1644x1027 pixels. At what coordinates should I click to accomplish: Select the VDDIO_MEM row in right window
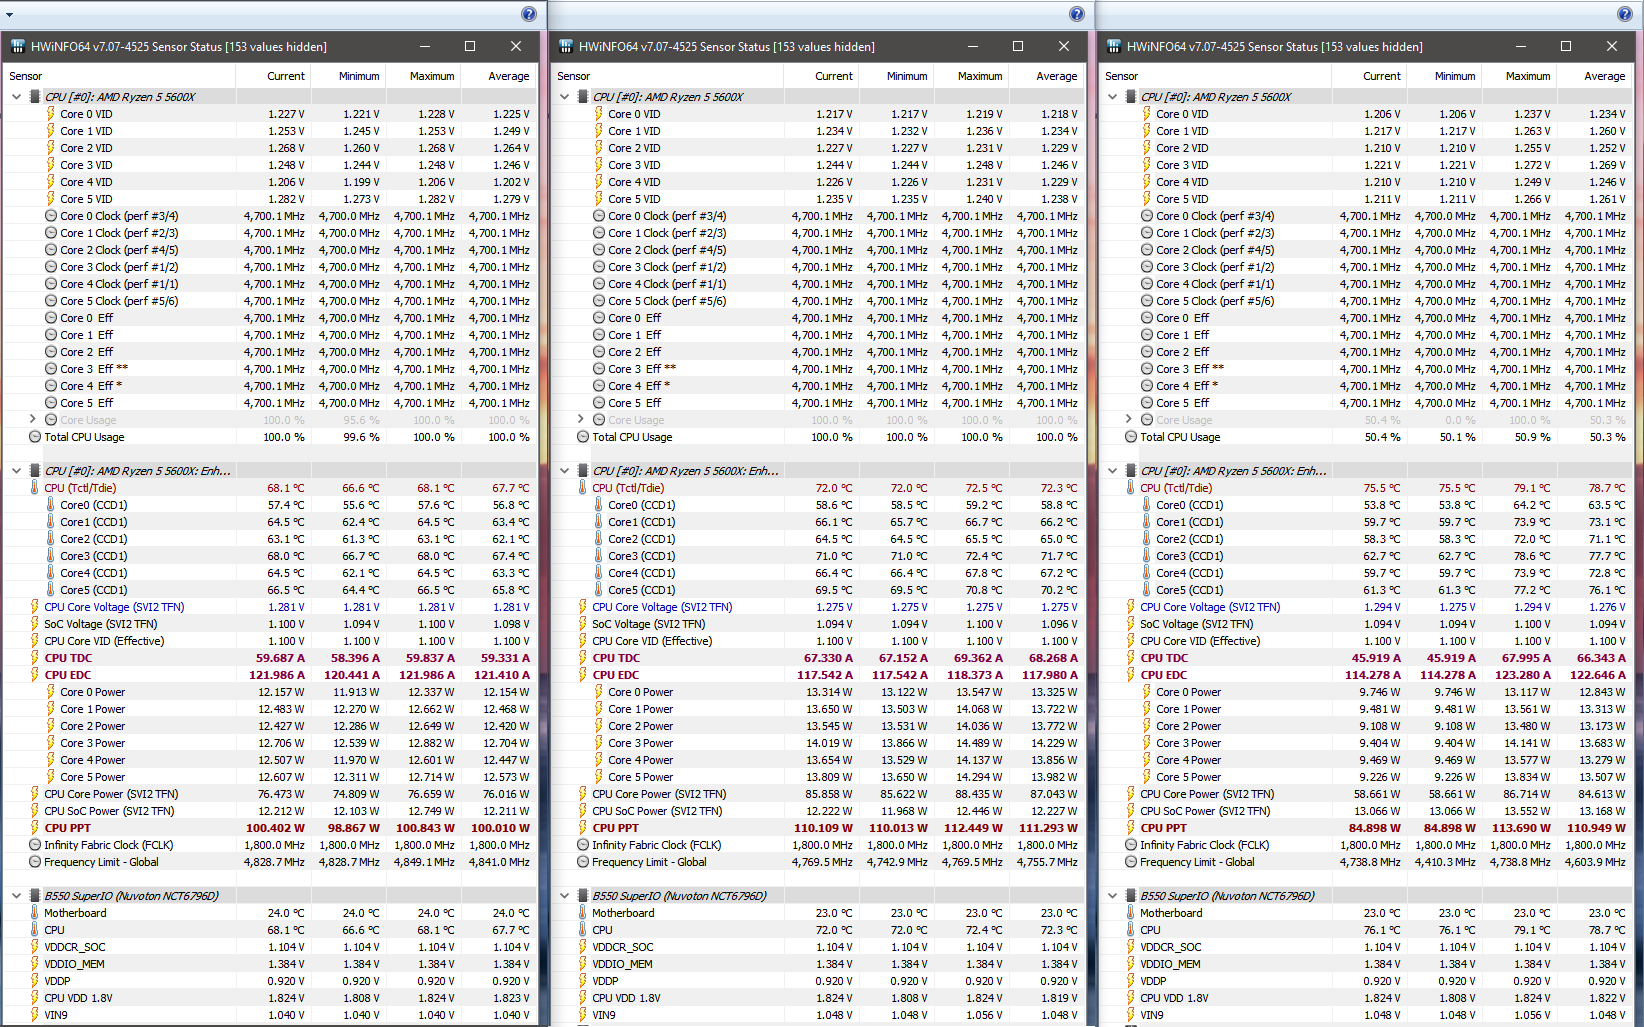click(1366, 964)
